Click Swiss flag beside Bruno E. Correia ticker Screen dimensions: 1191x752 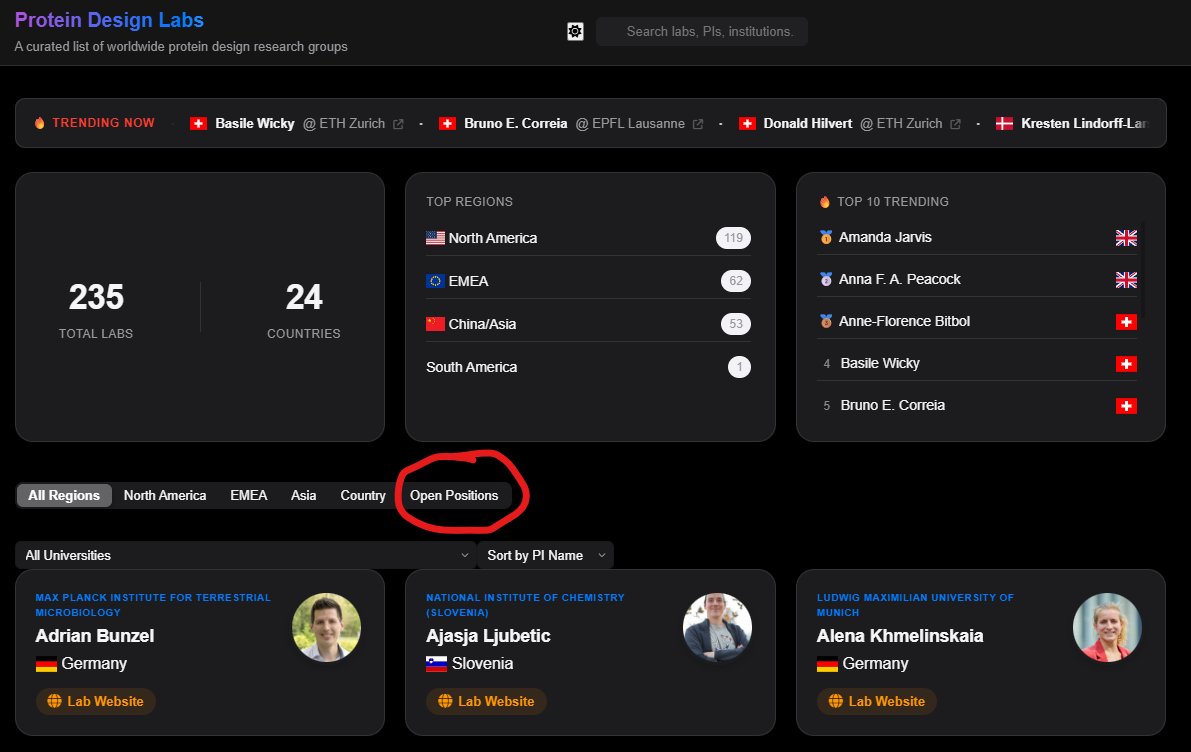point(447,123)
